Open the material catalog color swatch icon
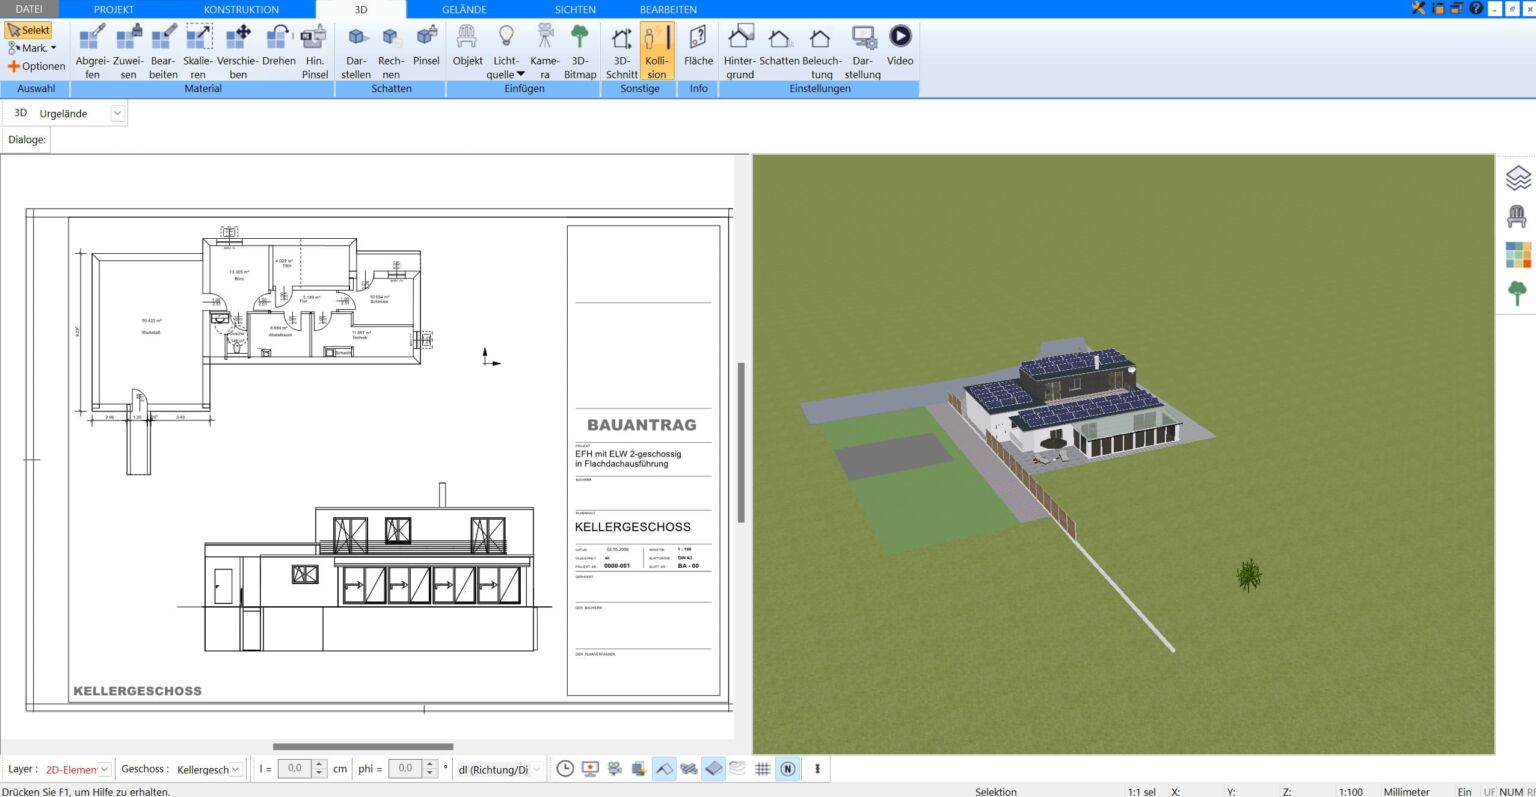The height and width of the screenshot is (797, 1536). tap(1517, 255)
